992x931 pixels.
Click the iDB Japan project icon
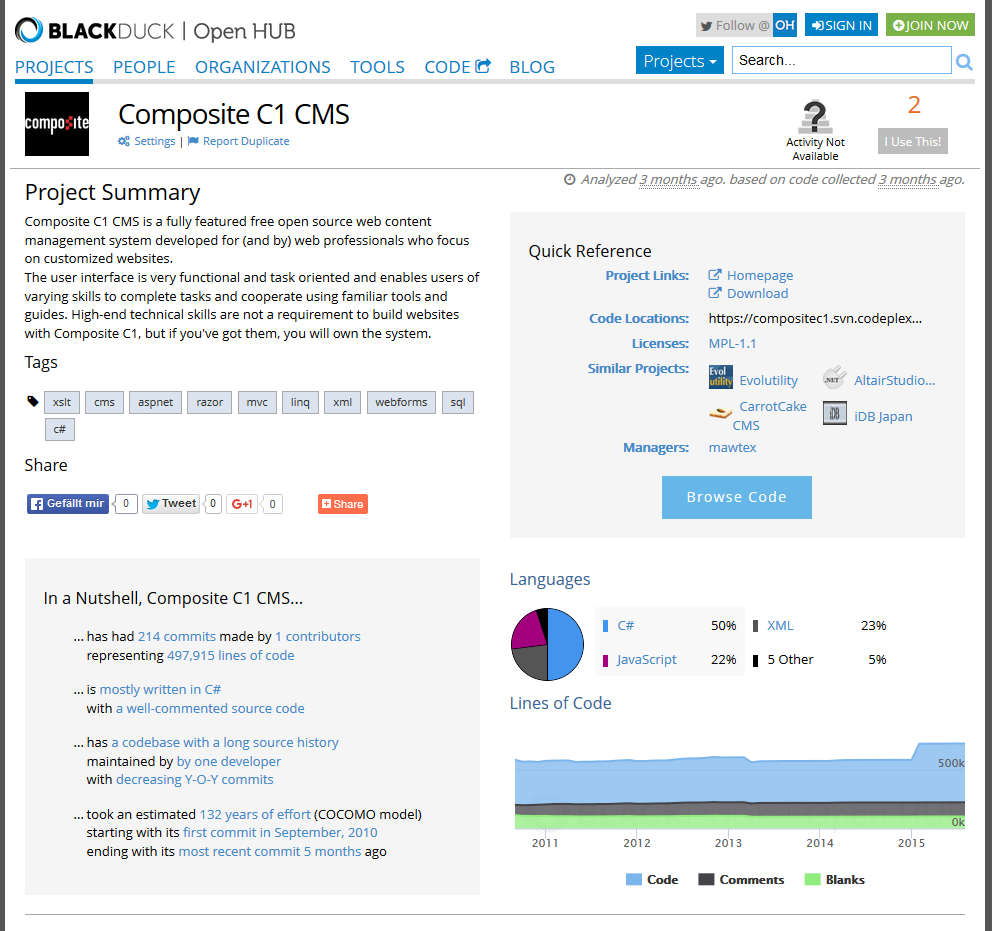coord(834,414)
